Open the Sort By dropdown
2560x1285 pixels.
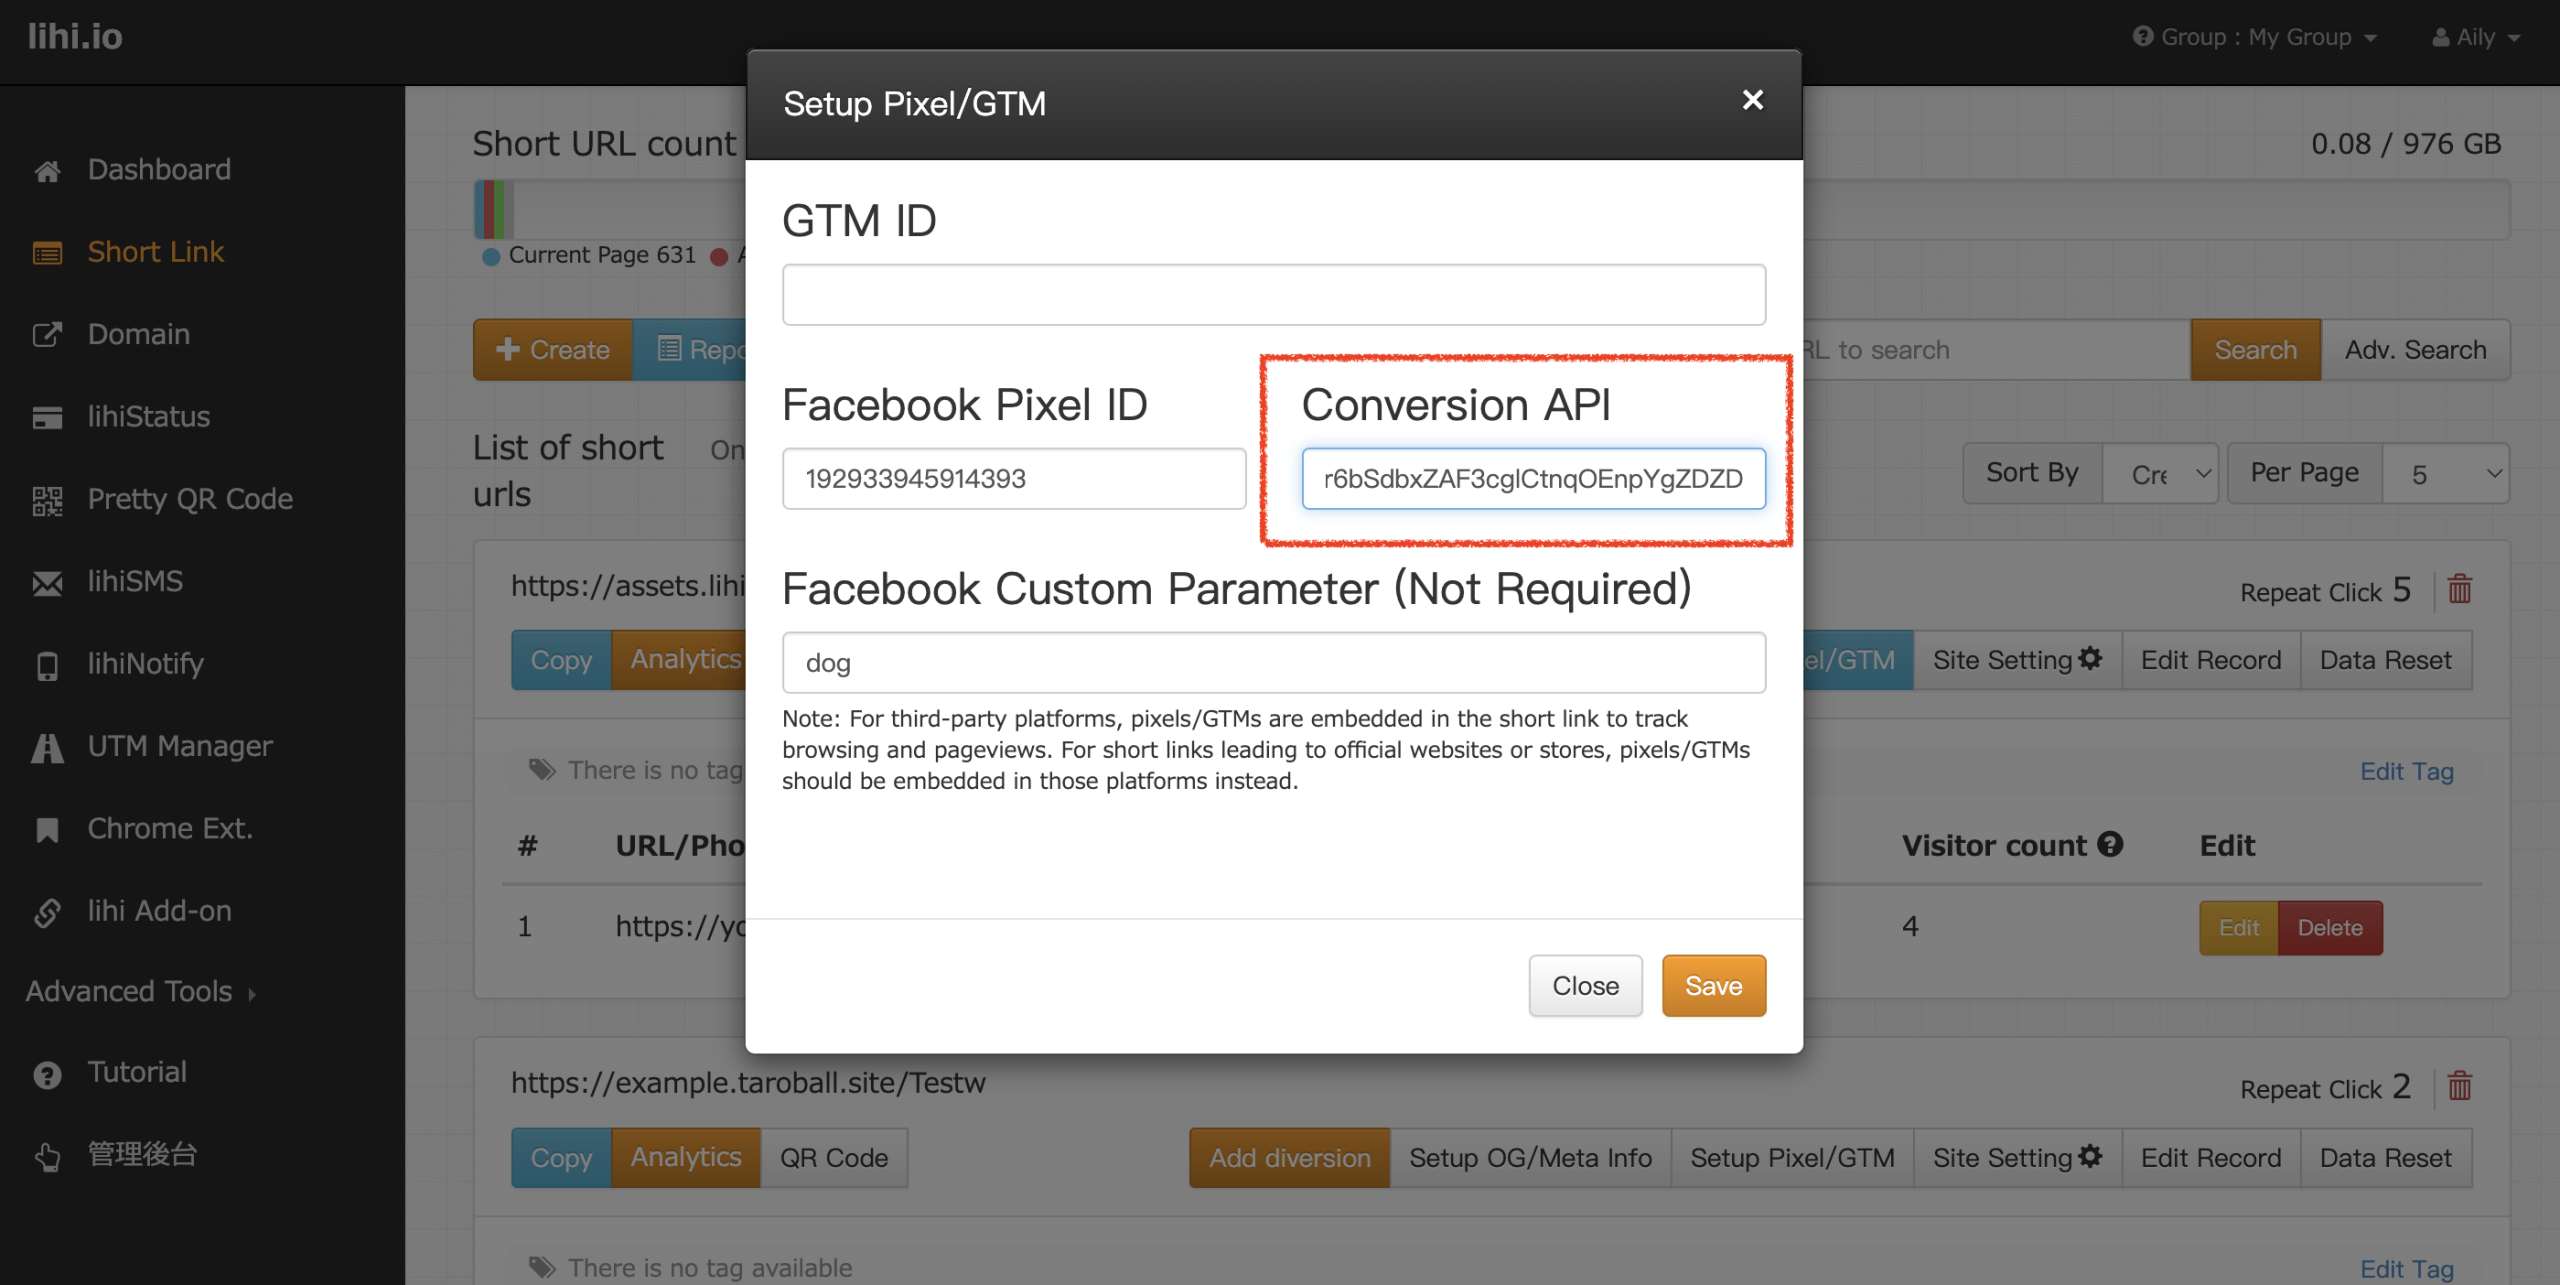(2160, 474)
